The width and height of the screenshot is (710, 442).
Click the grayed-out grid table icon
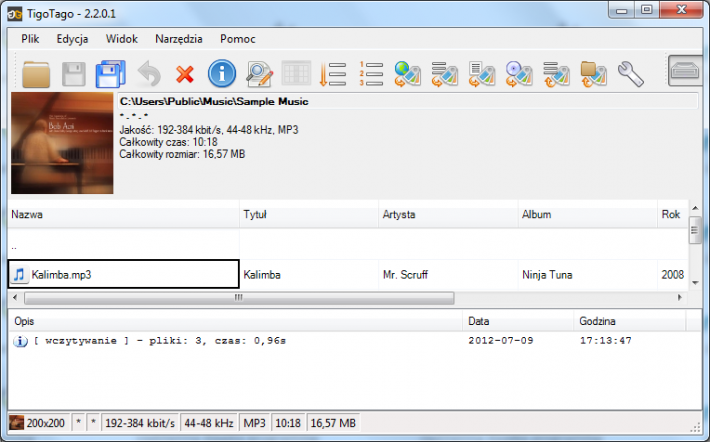296,73
